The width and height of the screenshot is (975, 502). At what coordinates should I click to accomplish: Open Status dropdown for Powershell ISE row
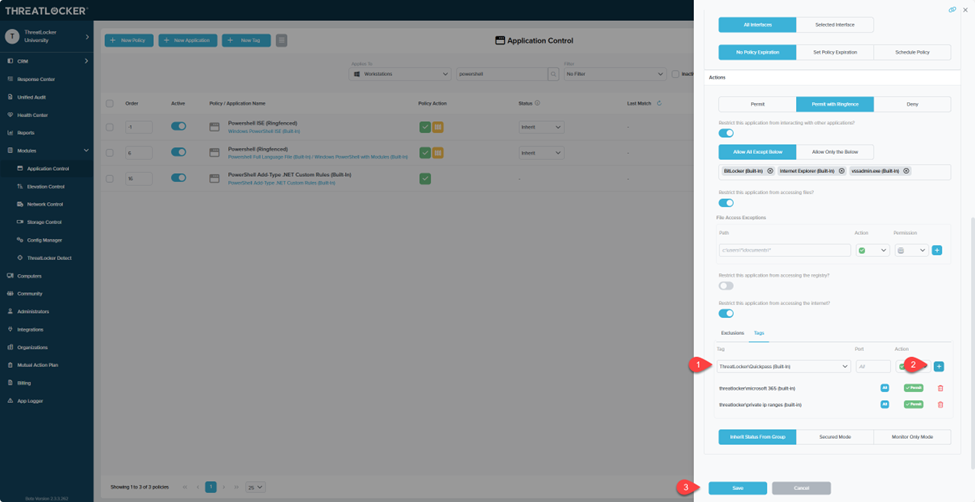click(541, 127)
